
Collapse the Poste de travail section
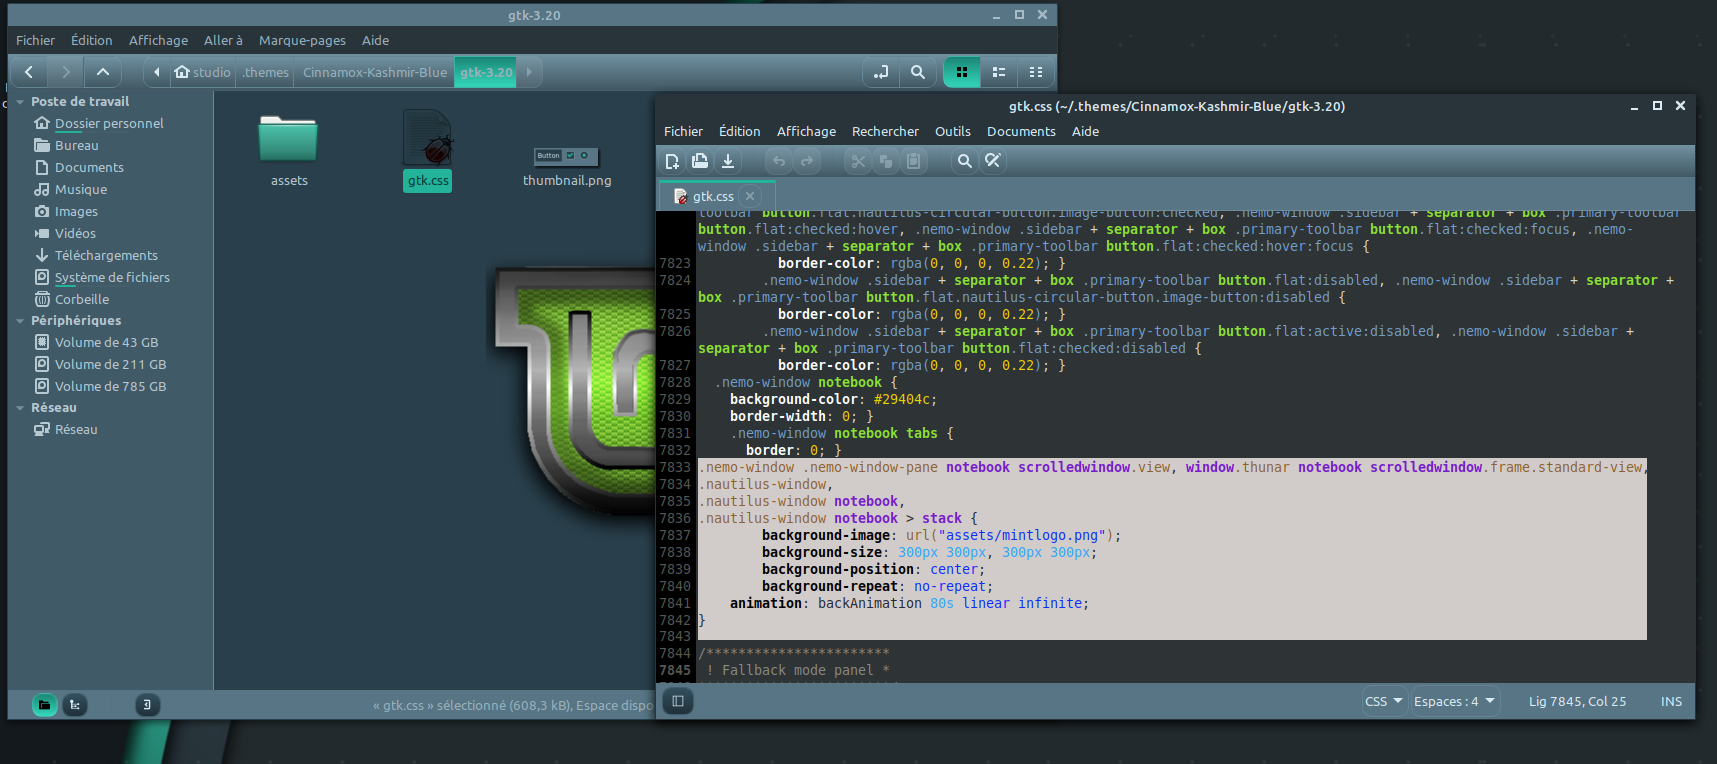20,102
